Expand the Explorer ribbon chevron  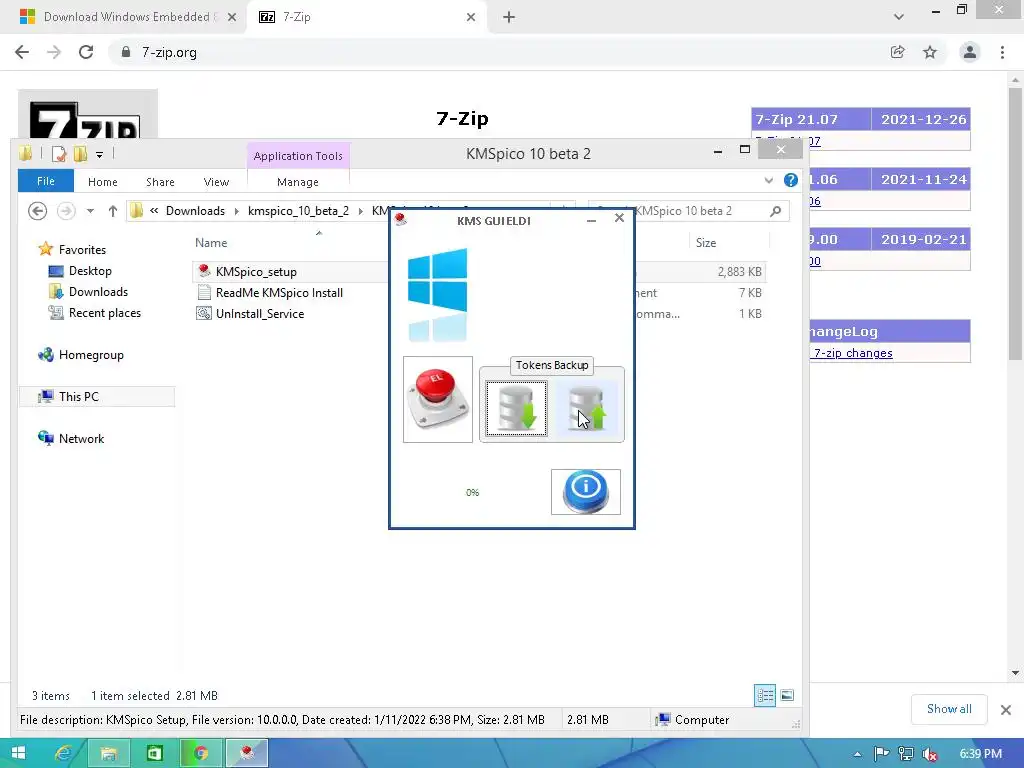point(769,181)
